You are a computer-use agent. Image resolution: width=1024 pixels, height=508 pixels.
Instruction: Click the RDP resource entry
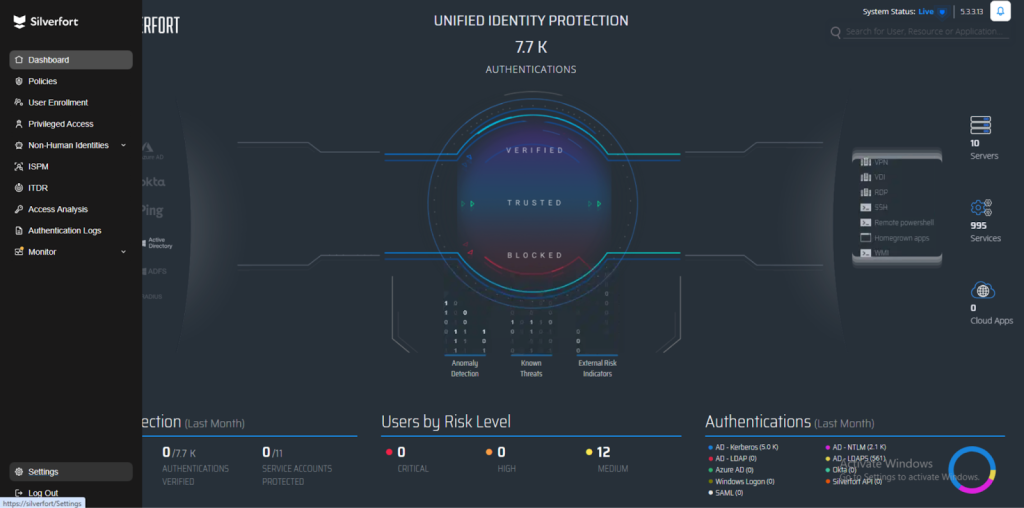click(876, 193)
